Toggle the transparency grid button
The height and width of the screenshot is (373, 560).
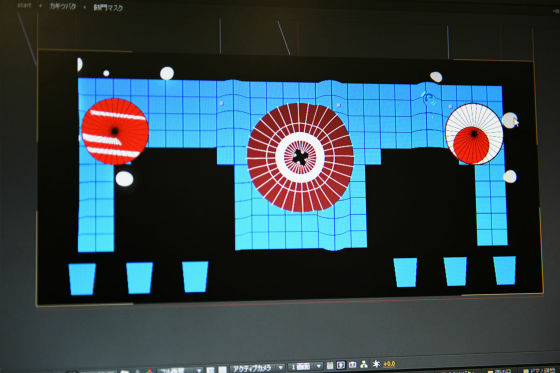(222, 369)
